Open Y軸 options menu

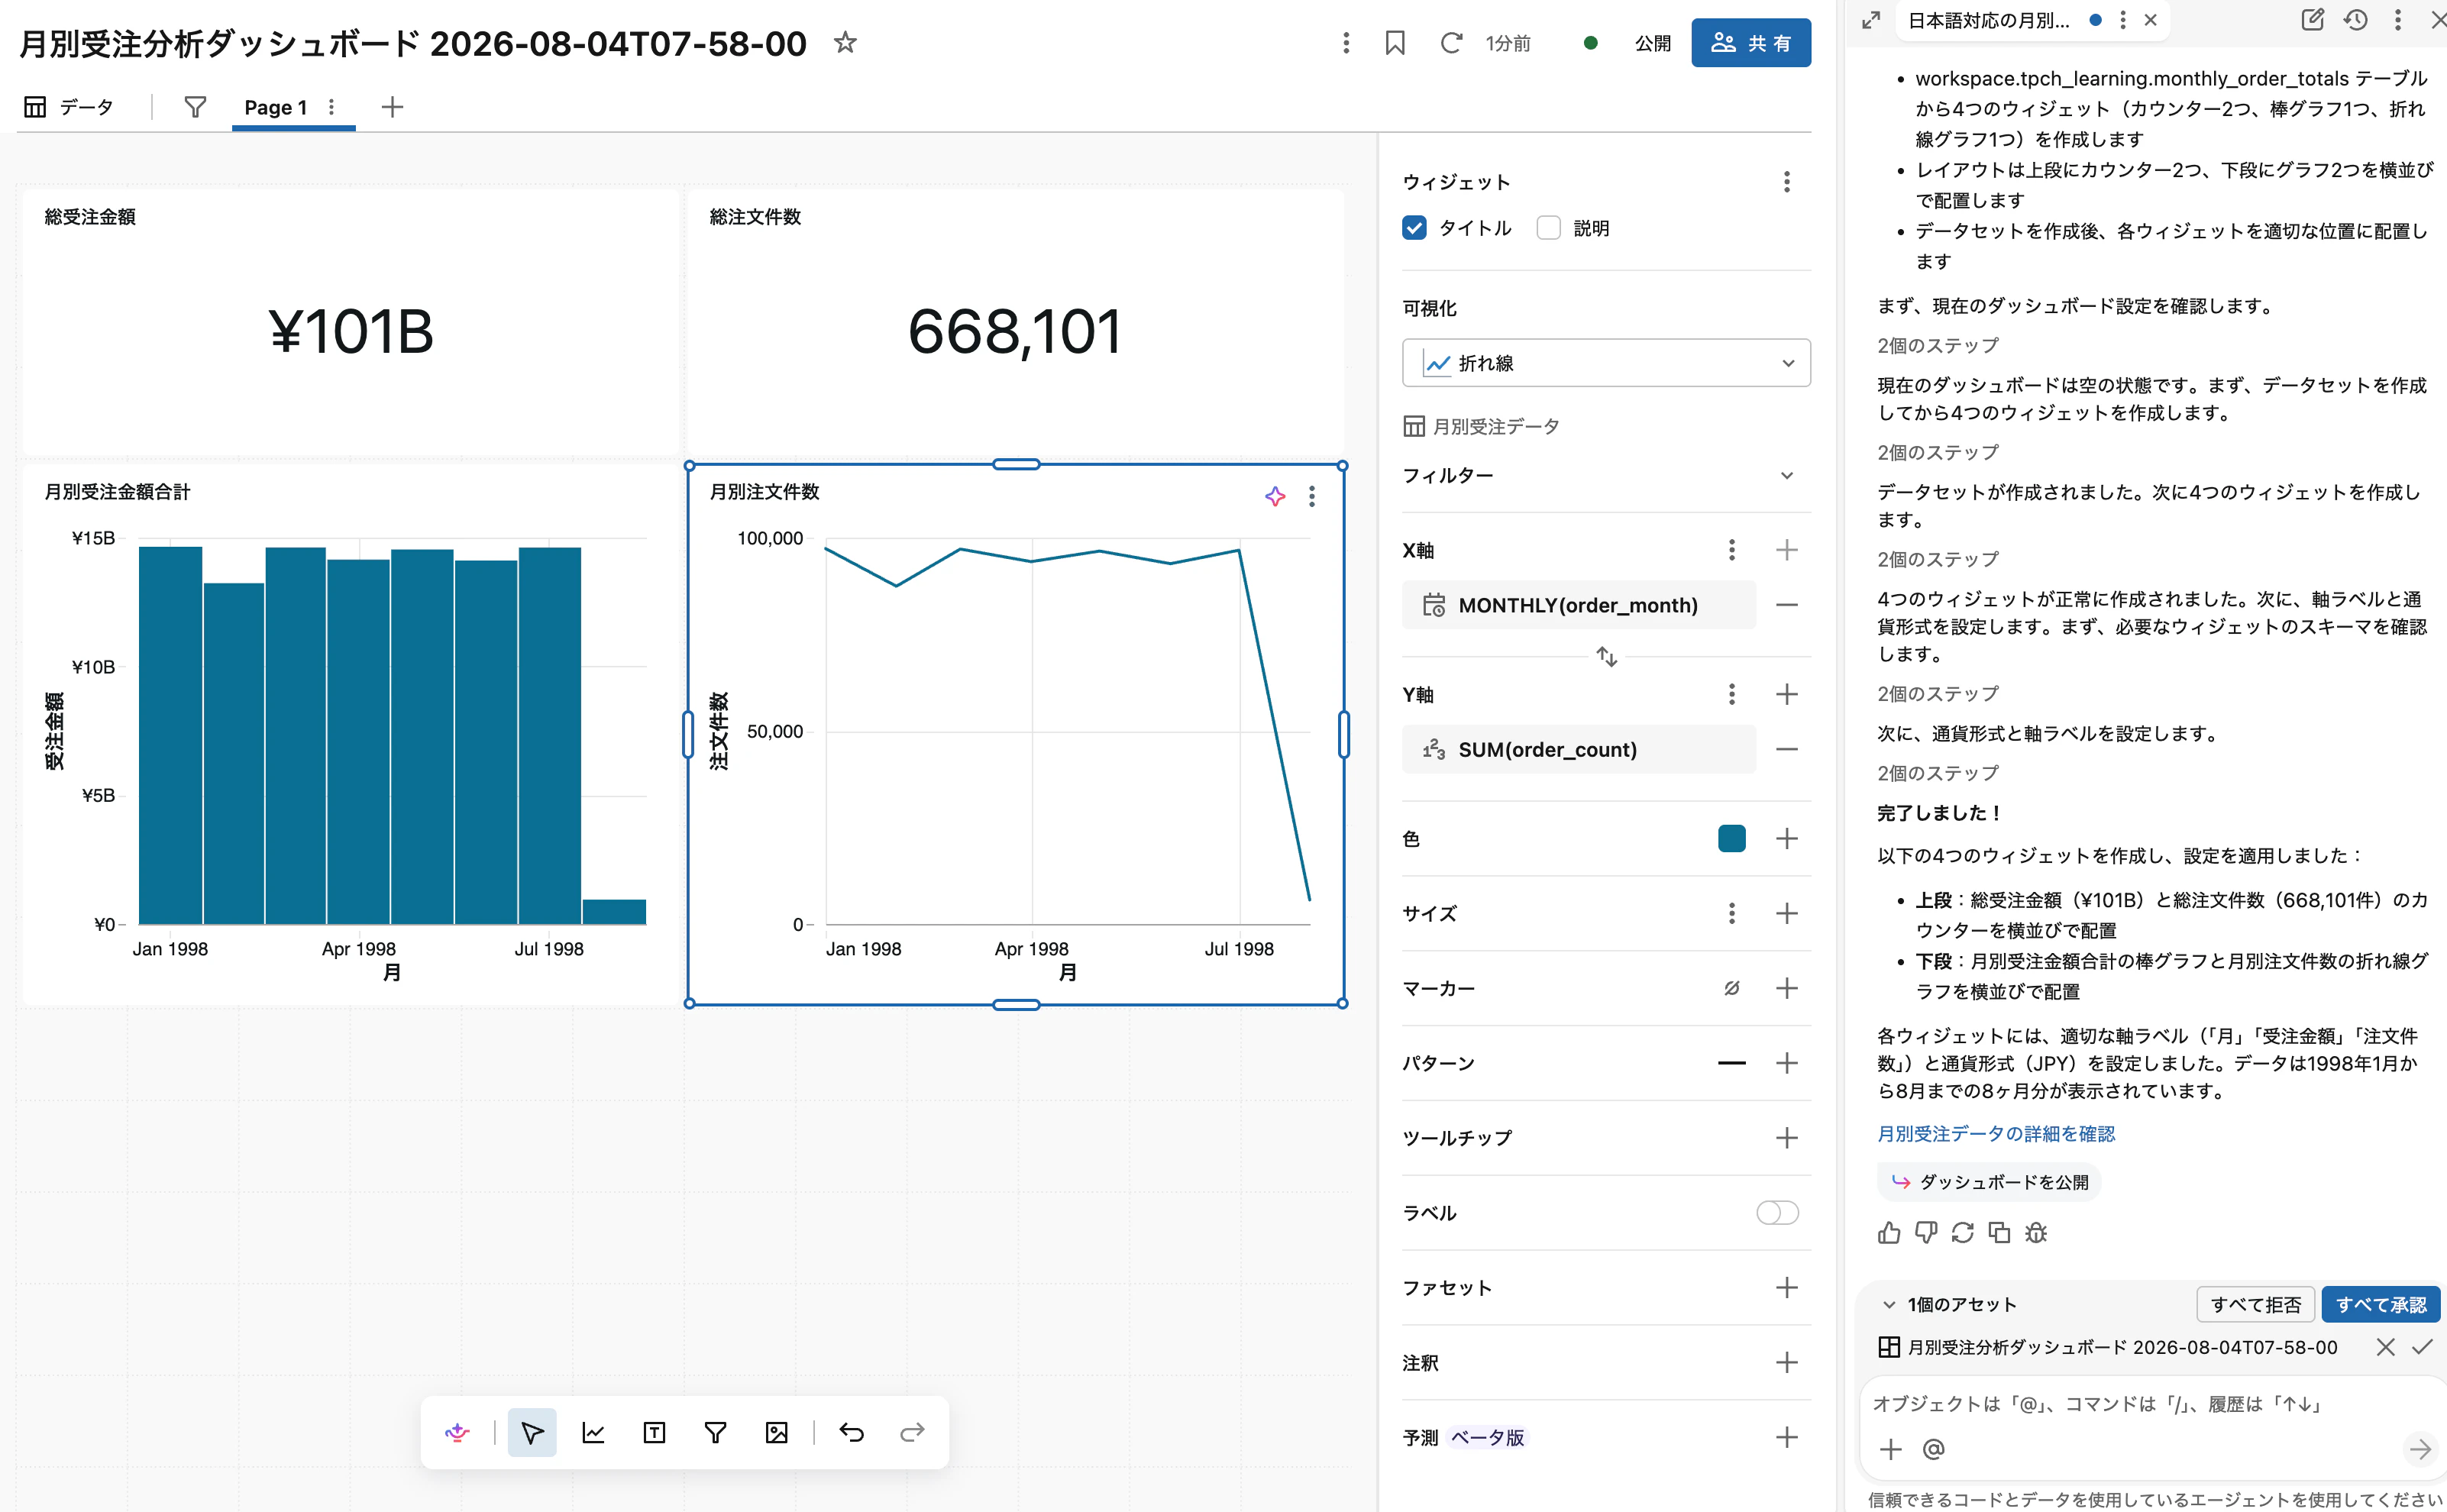click(x=1732, y=694)
